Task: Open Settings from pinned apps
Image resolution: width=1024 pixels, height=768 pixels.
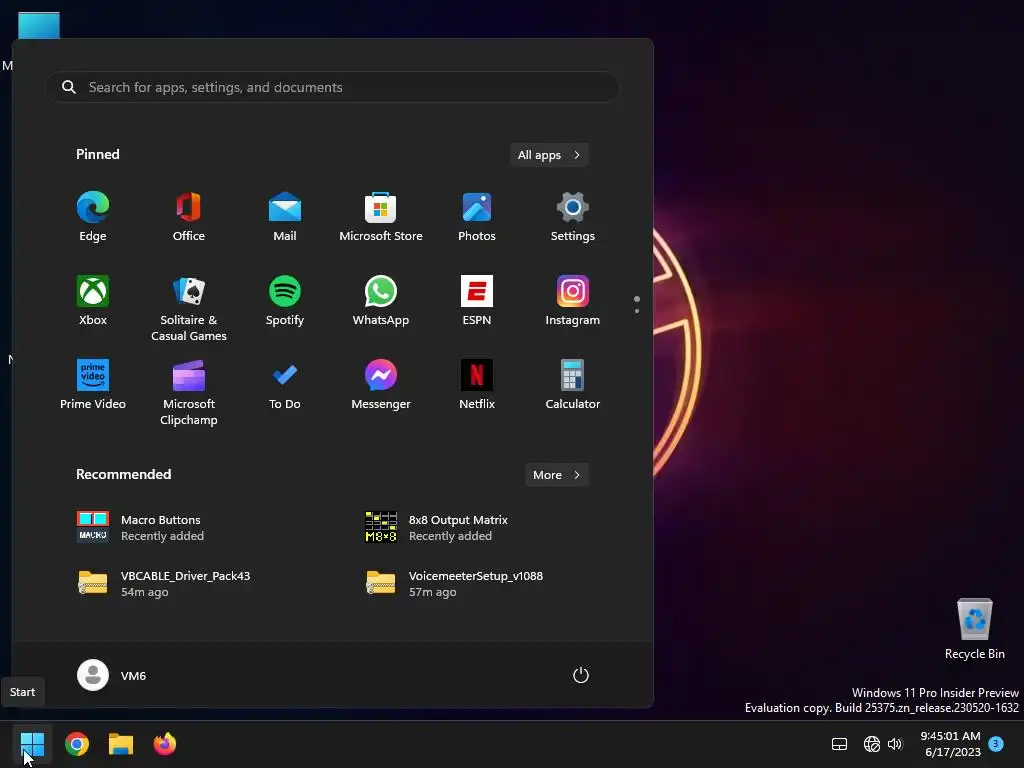Action: pyautogui.click(x=573, y=217)
